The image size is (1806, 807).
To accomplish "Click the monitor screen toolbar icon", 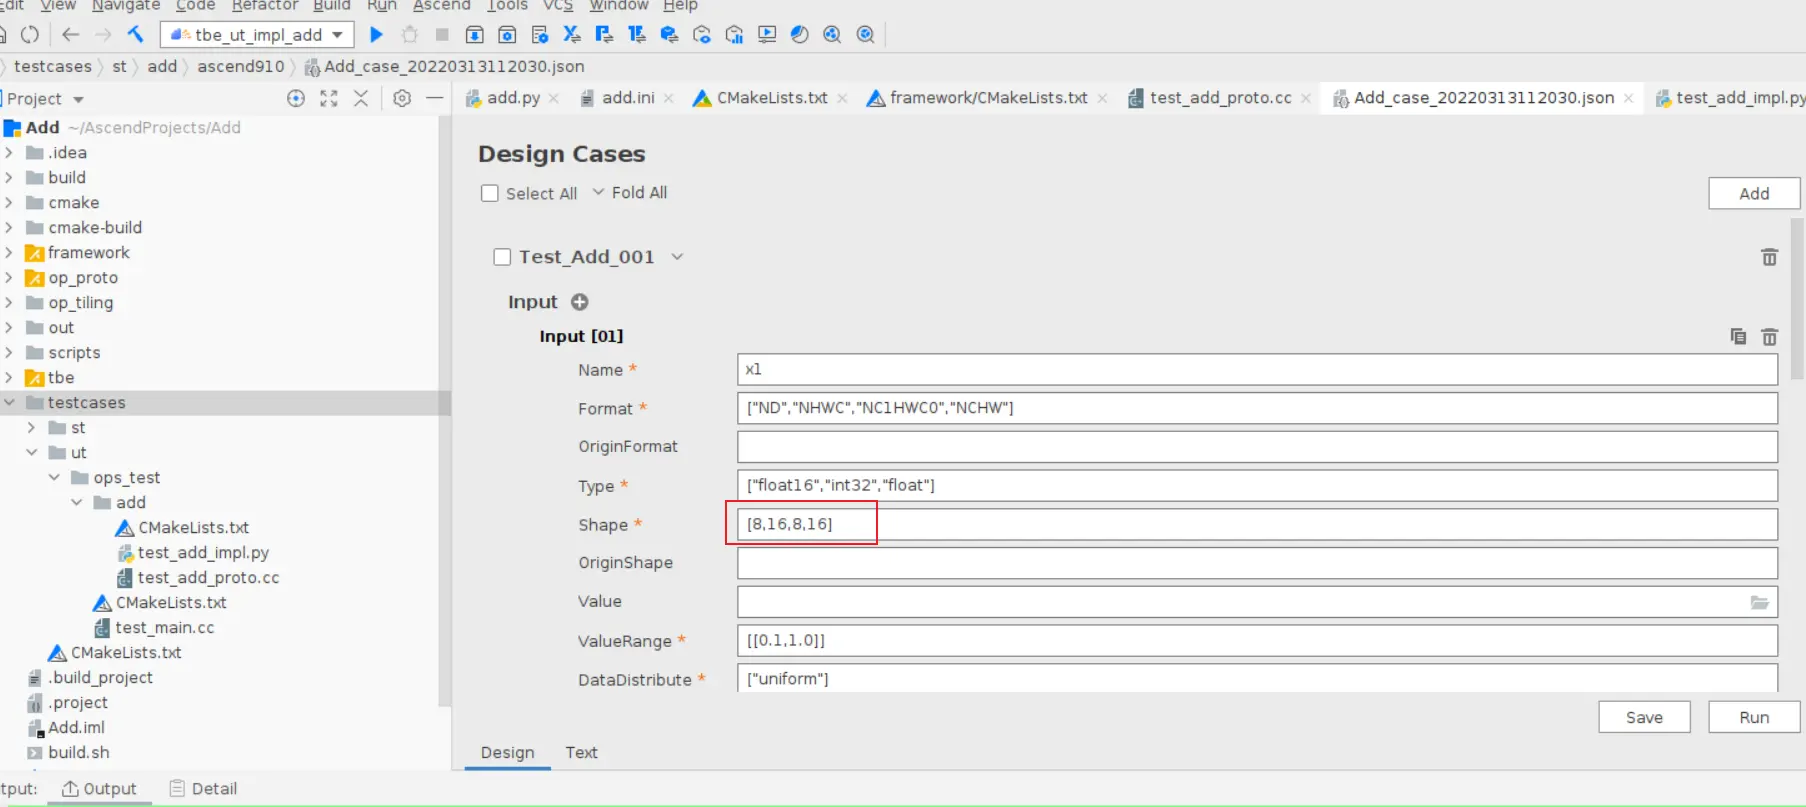I will pos(767,35).
